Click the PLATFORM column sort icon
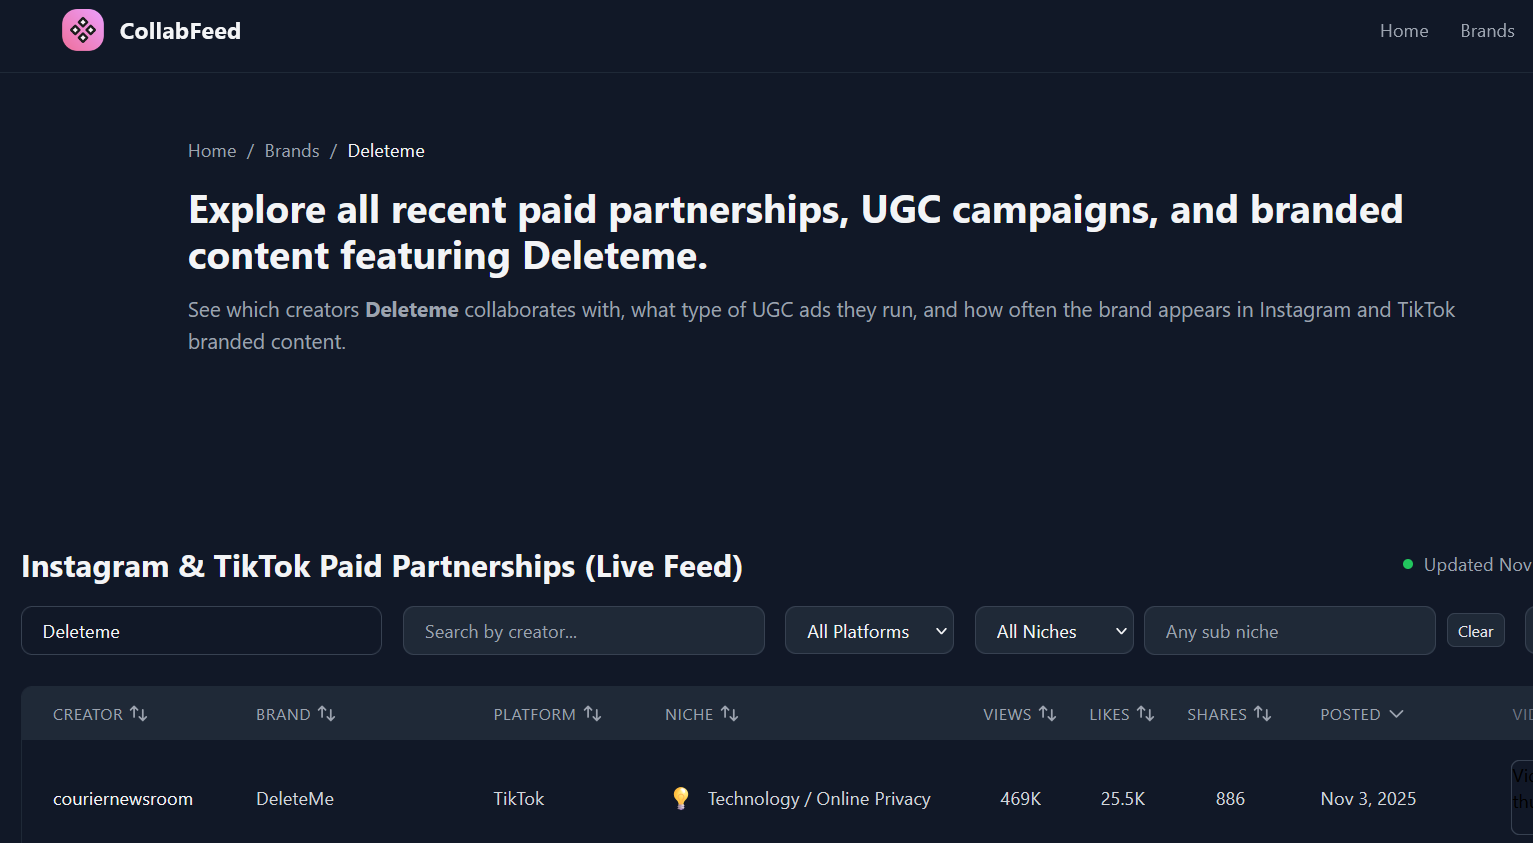The height and width of the screenshot is (843, 1533). point(594,713)
